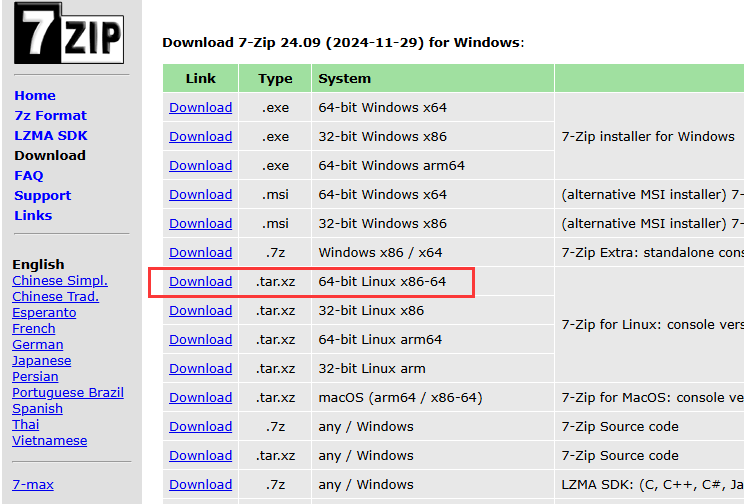Open the Home page link
Screen dimensions: 744x504
click(35, 95)
